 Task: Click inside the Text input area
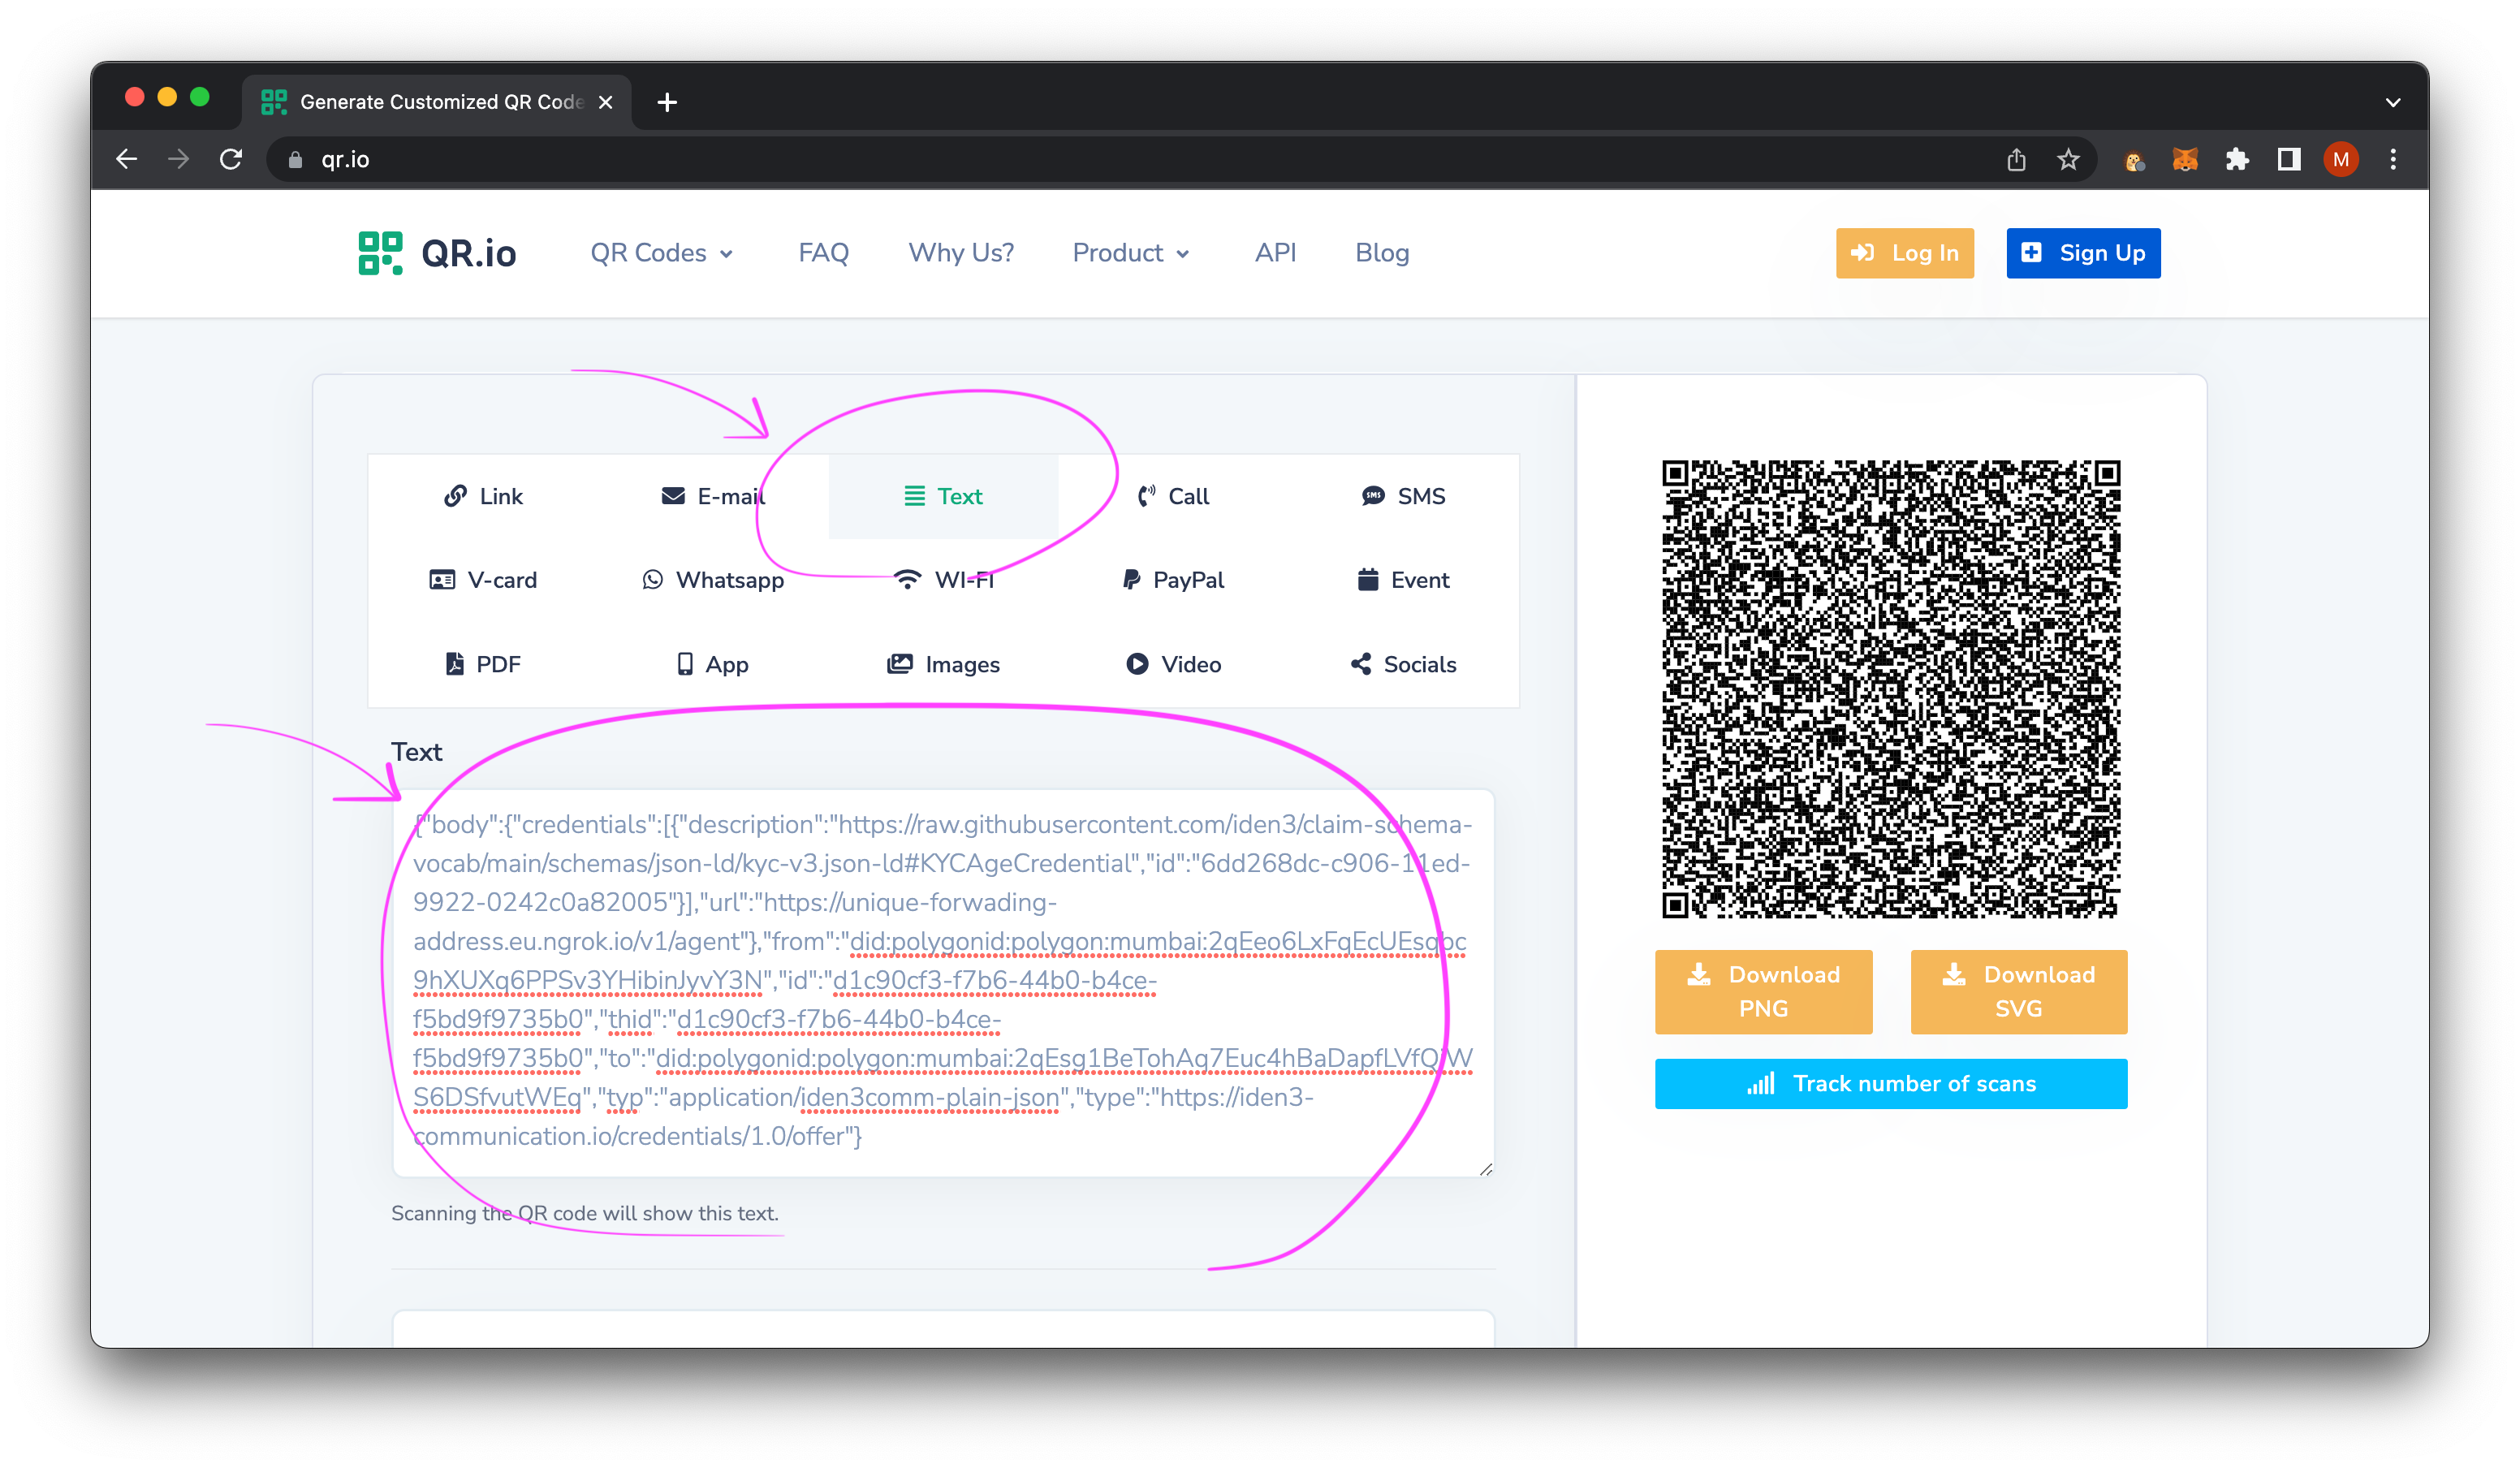pyautogui.click(x=943, y=980)
